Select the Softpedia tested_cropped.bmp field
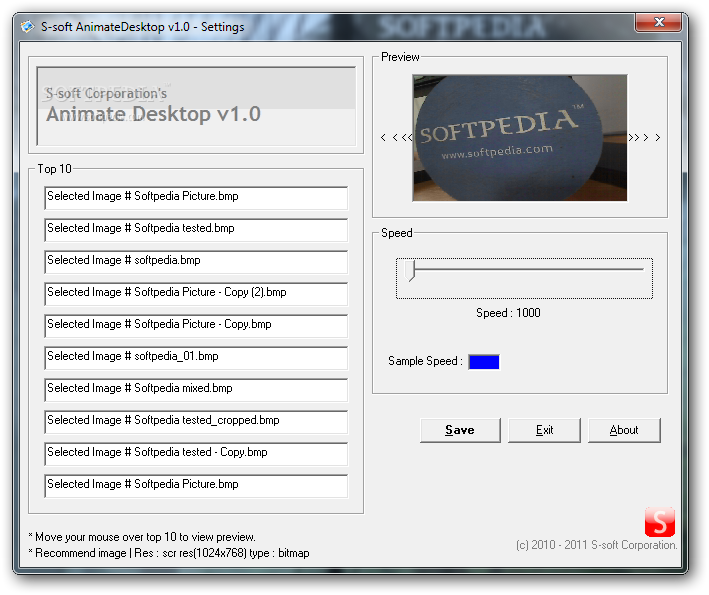Image resolution: width=709 pixels, height=595 pixels. (x=196, y=422)
